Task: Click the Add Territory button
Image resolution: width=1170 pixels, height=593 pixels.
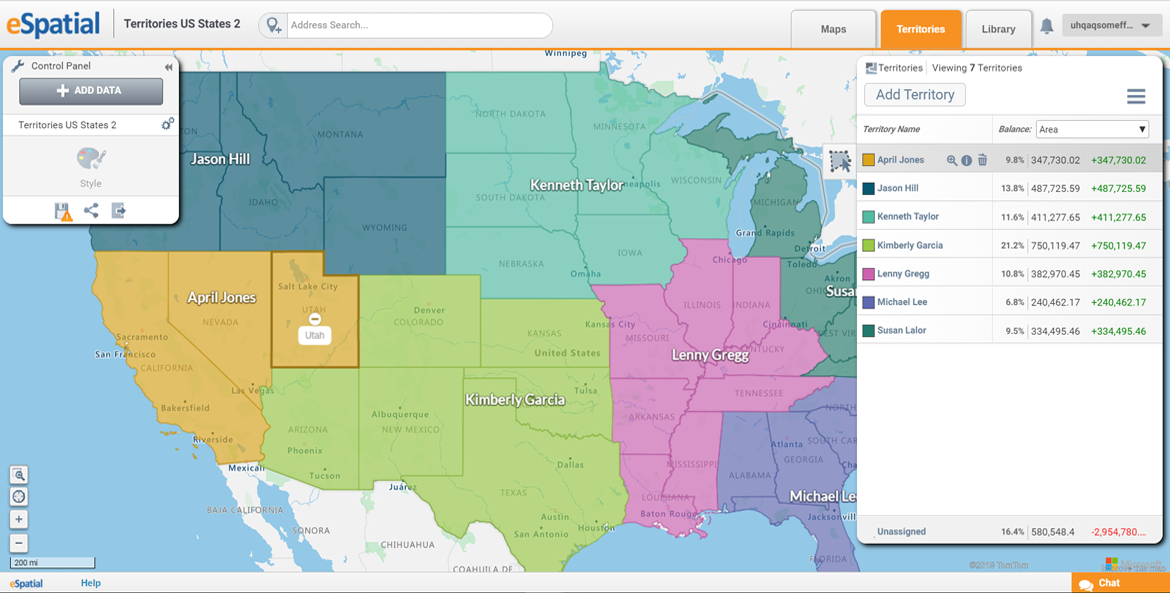Action: (915, 95)
